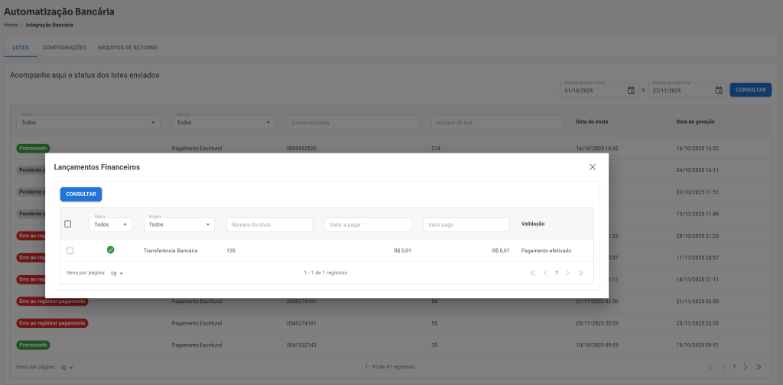Click Erro ao registrar pagamento badge, lote 54
The height and width of the screenshot is (385, 783).
(x=52, y=301)
